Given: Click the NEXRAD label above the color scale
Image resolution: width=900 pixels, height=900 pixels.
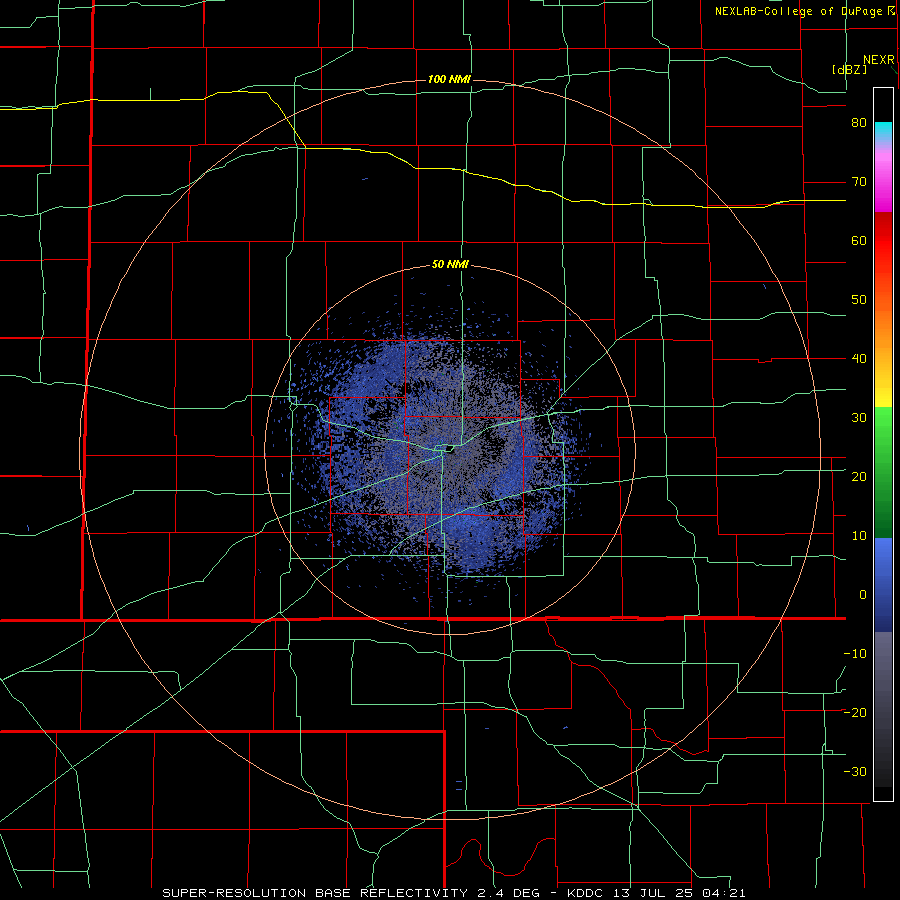Looking at the screenshot, I should [x=878, y=60].
